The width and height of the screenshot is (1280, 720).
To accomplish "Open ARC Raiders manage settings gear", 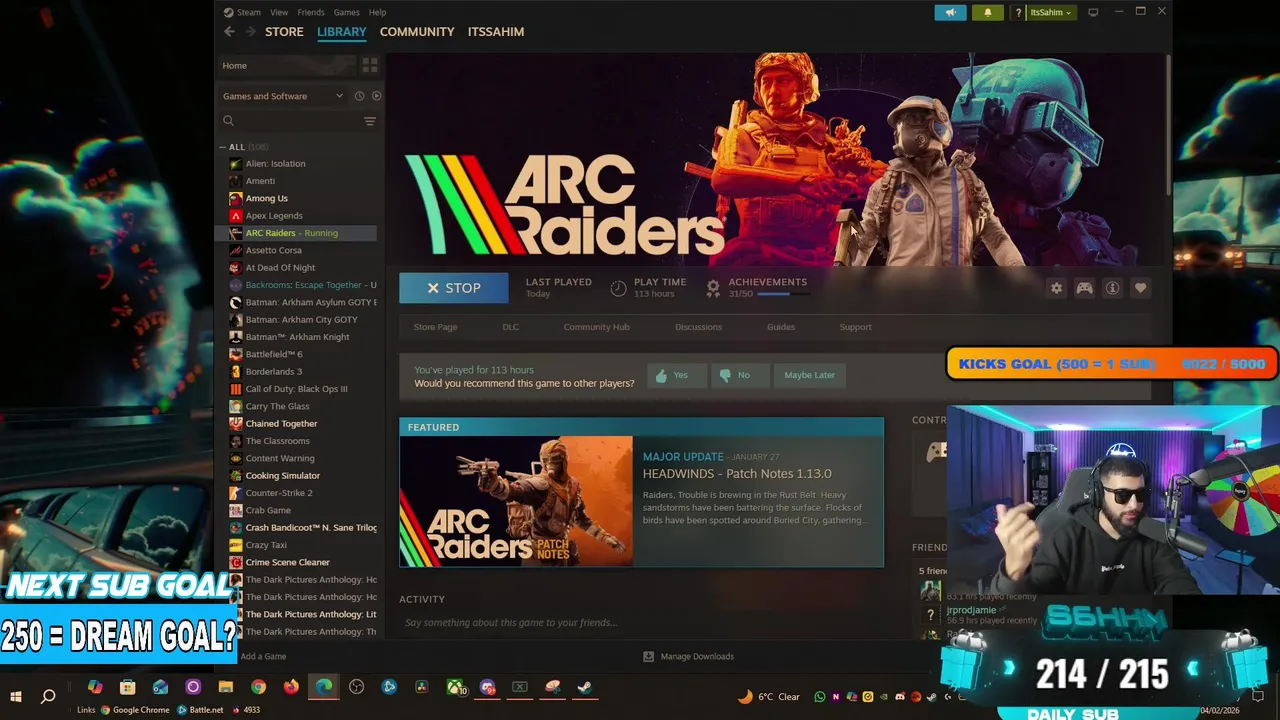I will pyautogui.click(x=1056, y=288).
